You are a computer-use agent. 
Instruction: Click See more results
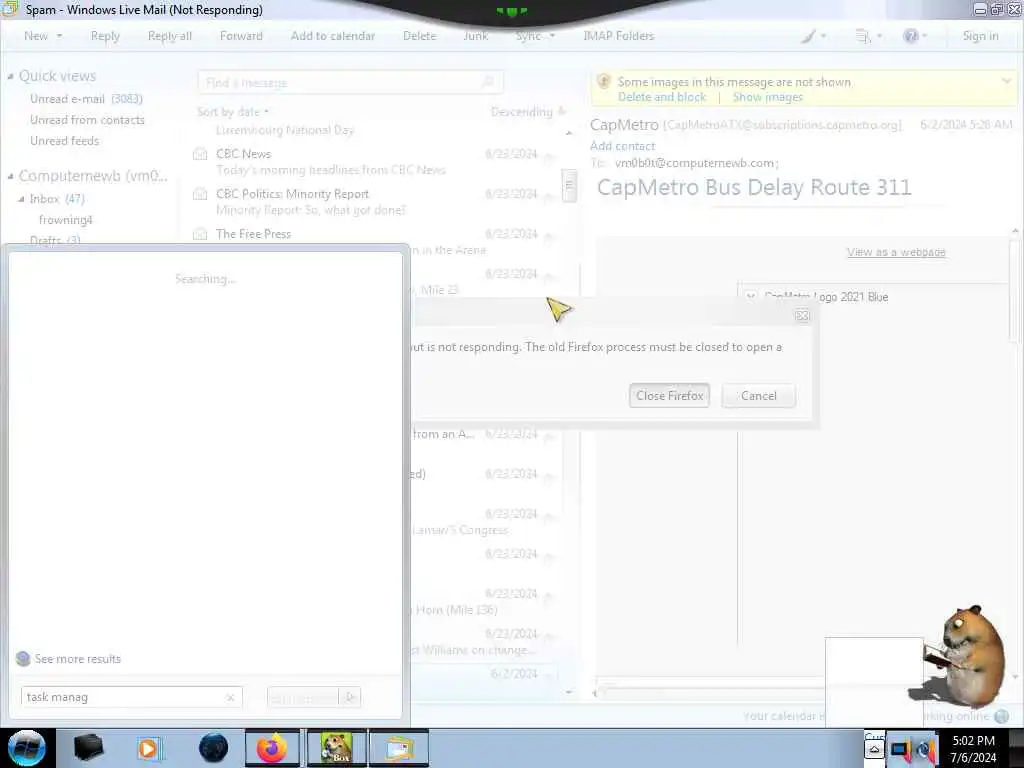coord(78,659)
